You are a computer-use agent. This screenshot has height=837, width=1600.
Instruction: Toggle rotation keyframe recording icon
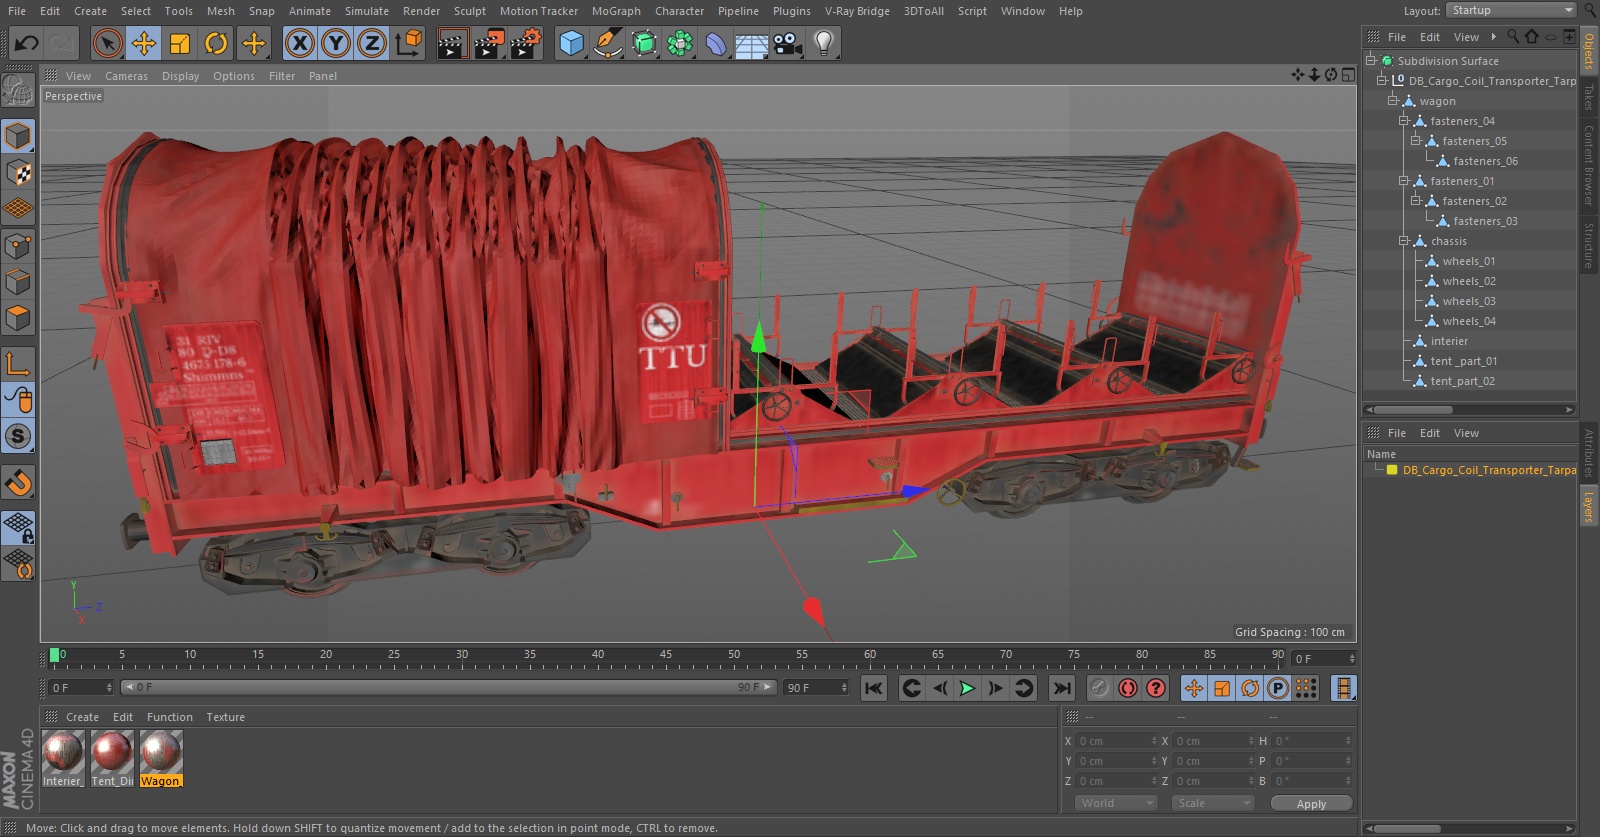point(1250,688)
